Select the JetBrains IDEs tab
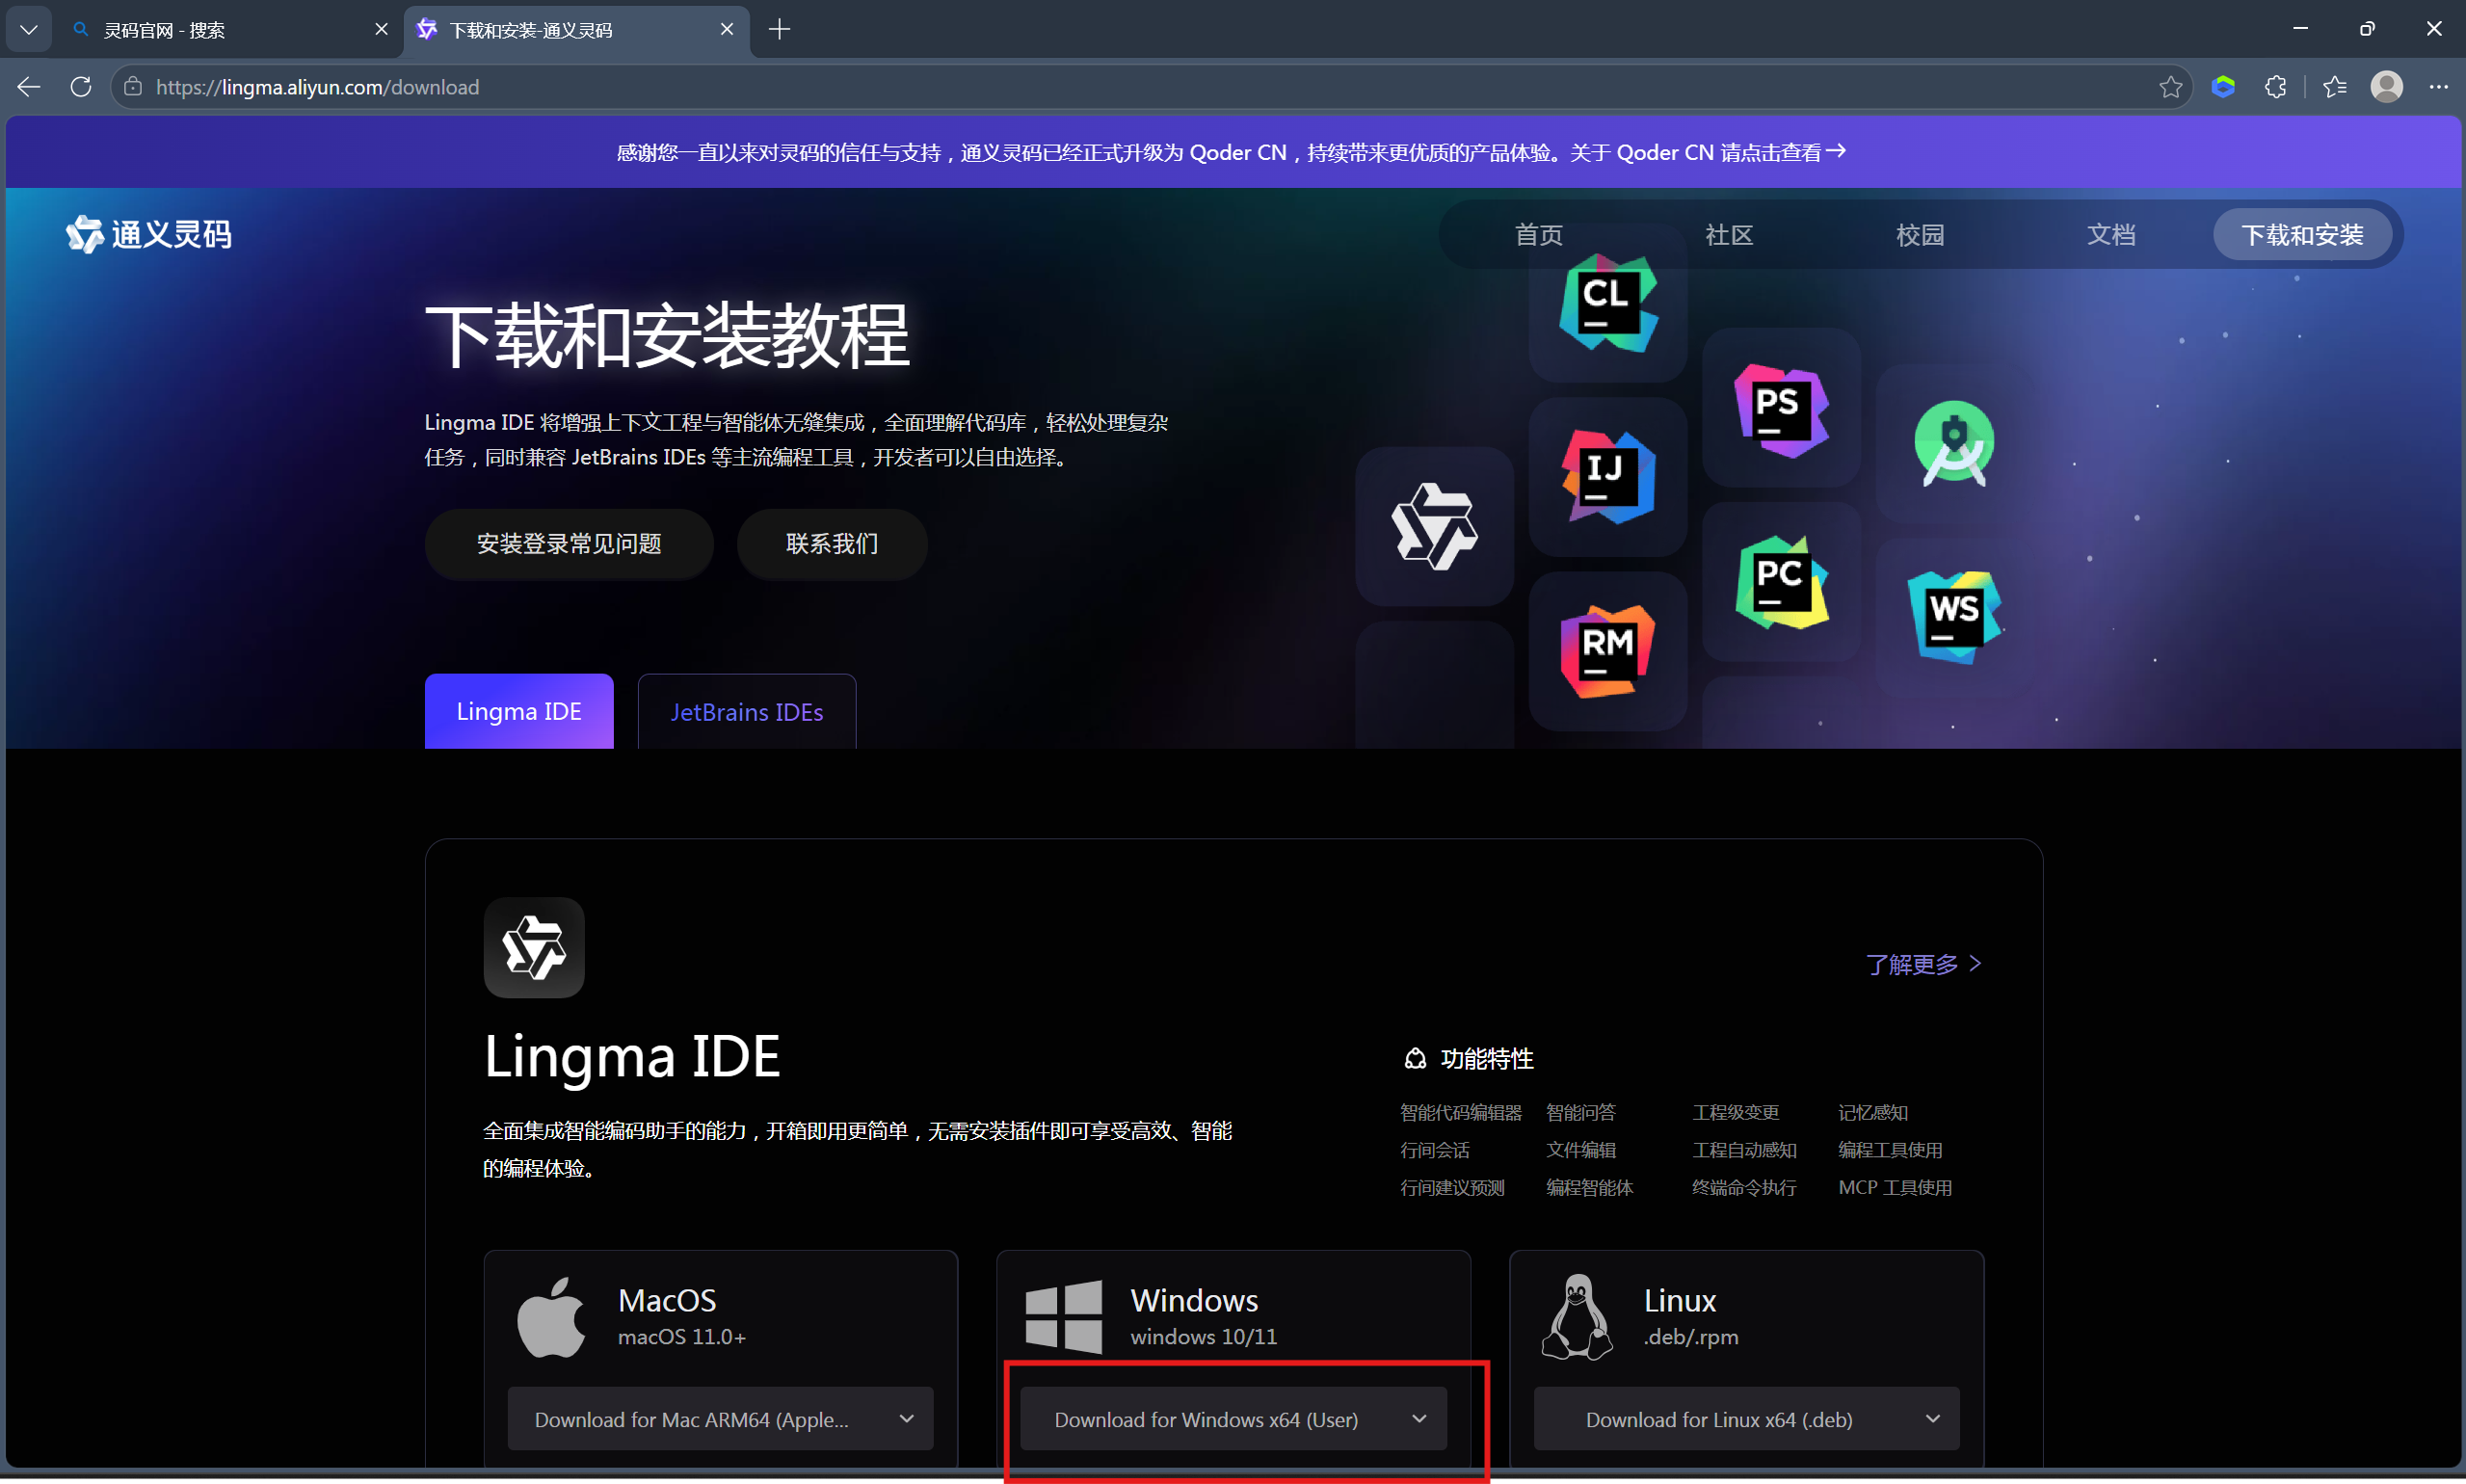2466x1484 pixels. 747,711
